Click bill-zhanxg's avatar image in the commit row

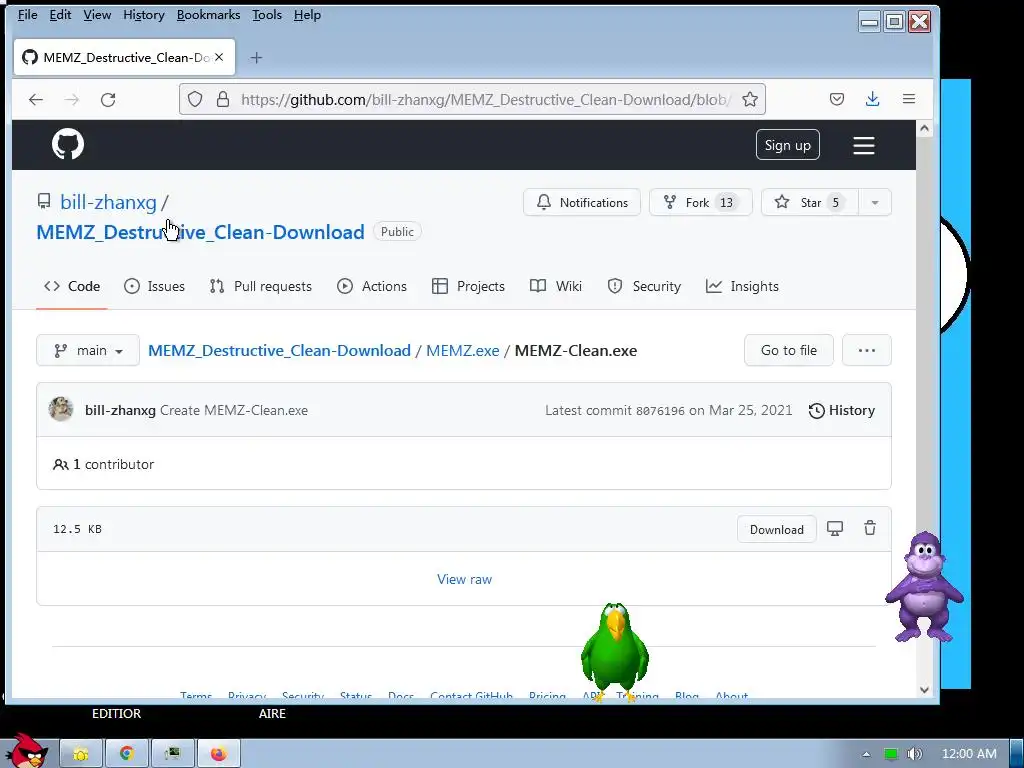[61, 409]
